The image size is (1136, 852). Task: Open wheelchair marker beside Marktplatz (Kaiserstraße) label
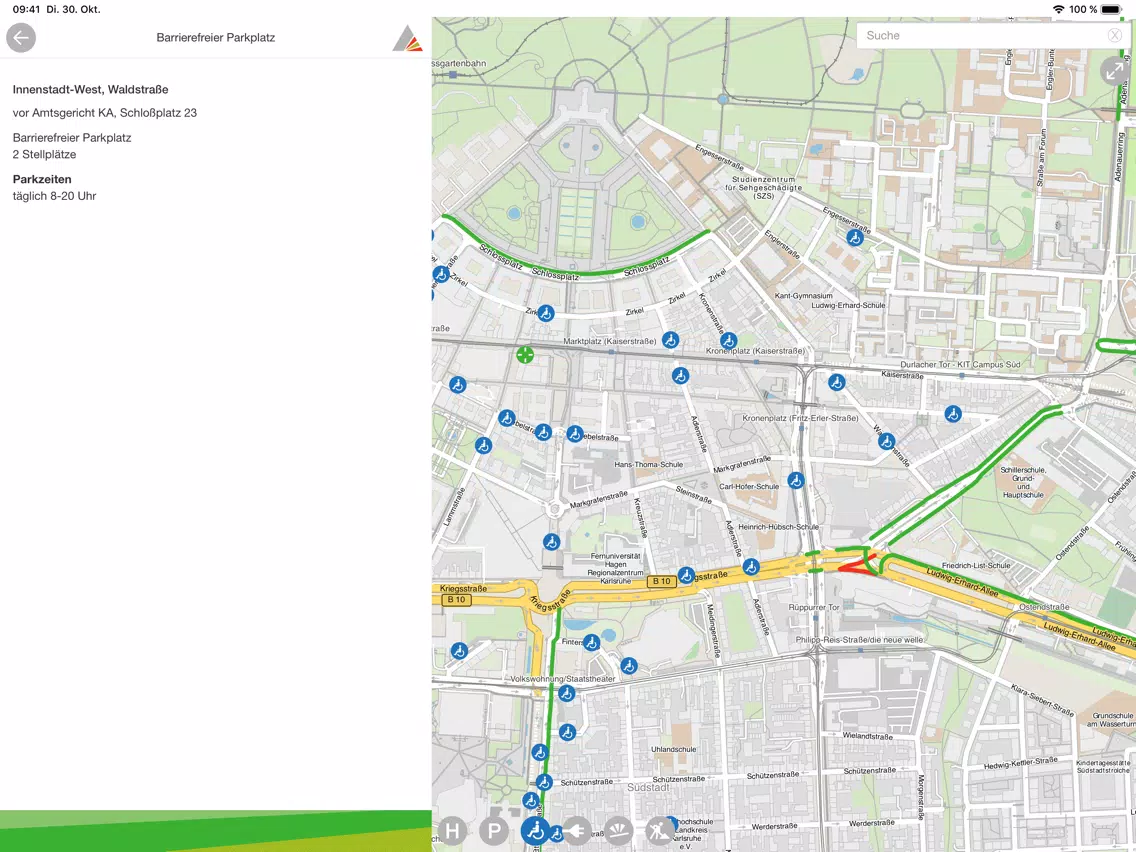coord(670,339)
